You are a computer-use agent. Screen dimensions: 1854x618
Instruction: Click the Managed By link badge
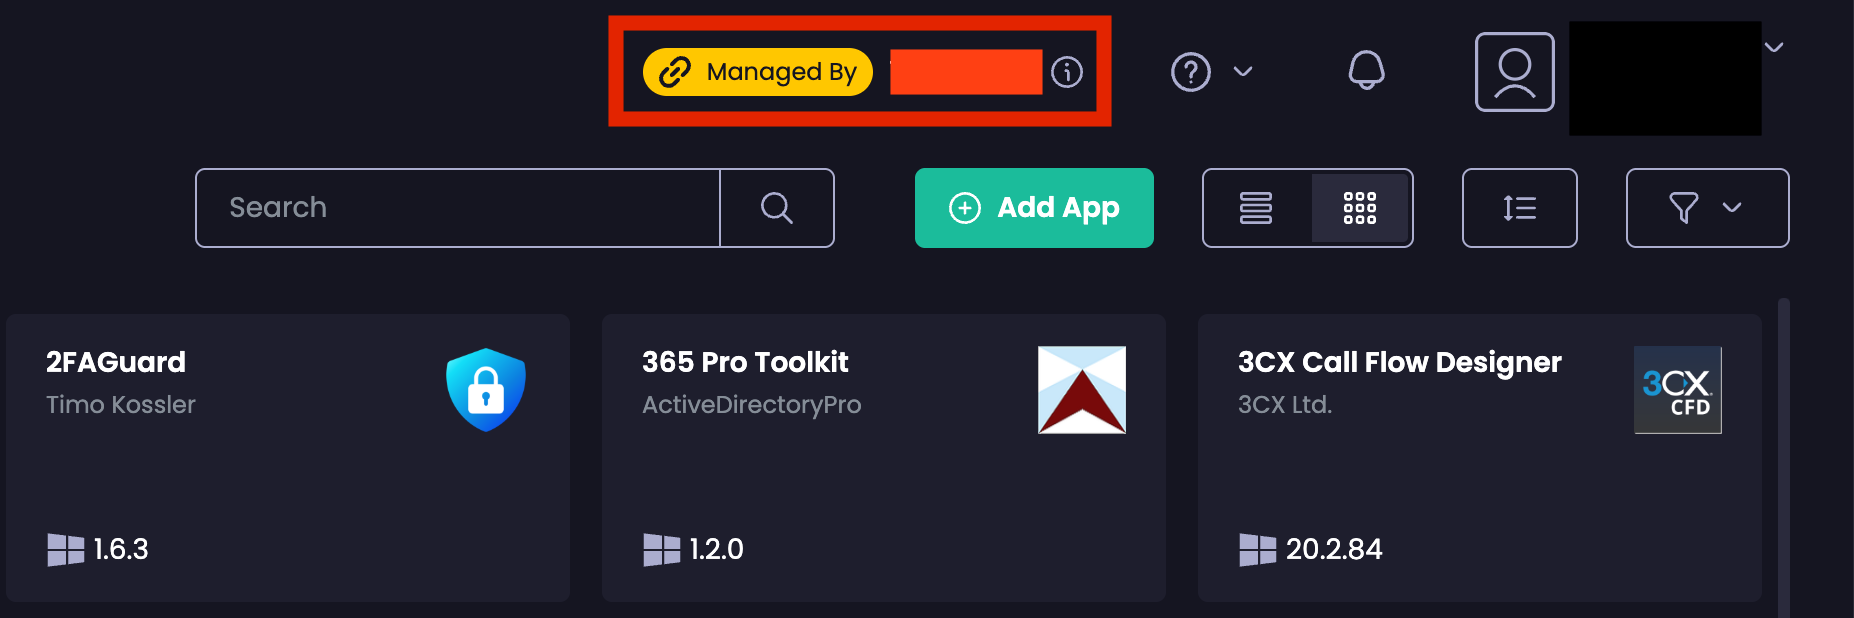(757, 72)
